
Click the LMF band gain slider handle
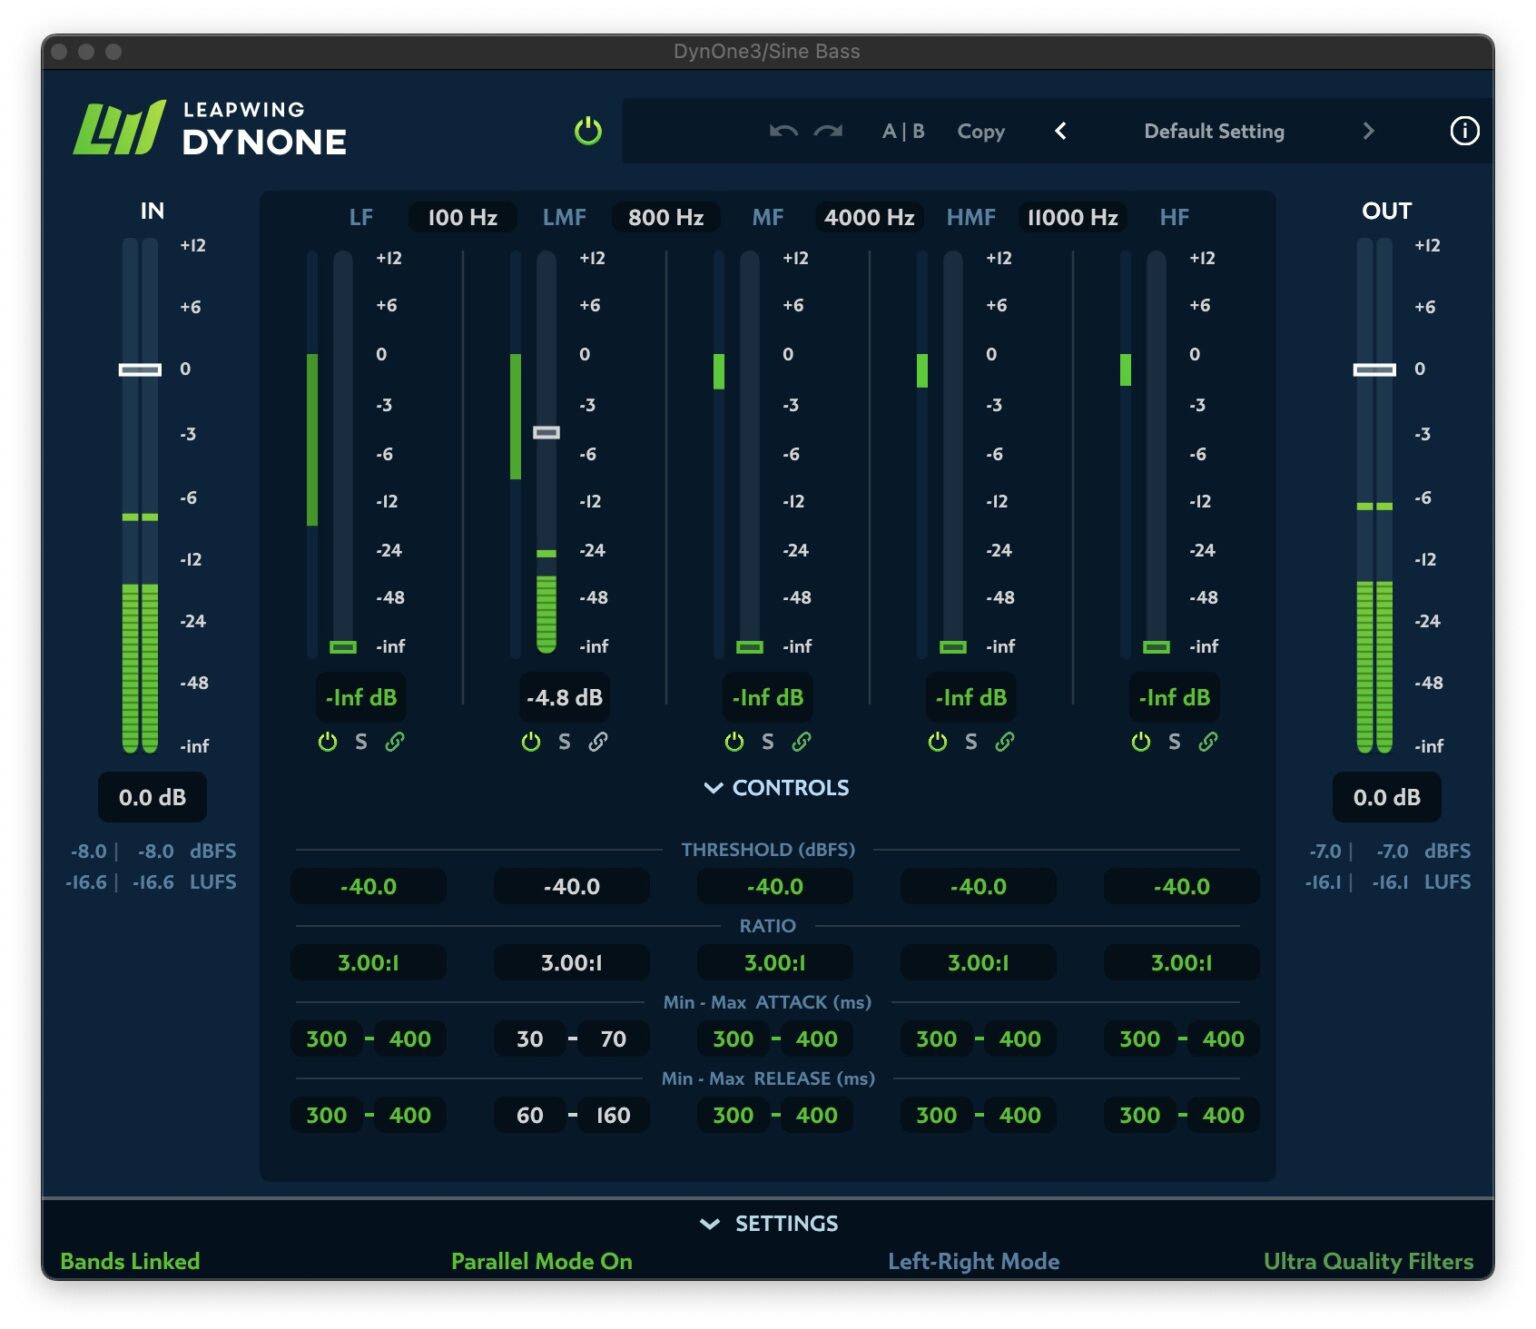[x=546, y=432]
